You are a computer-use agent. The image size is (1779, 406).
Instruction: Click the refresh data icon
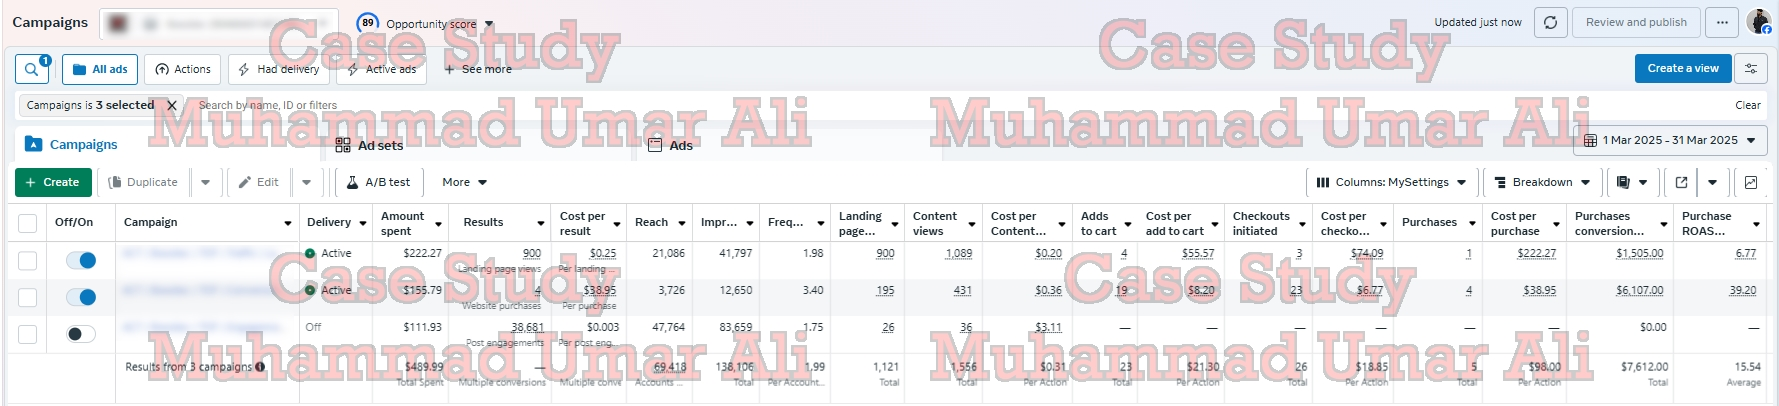[1550, 22]
